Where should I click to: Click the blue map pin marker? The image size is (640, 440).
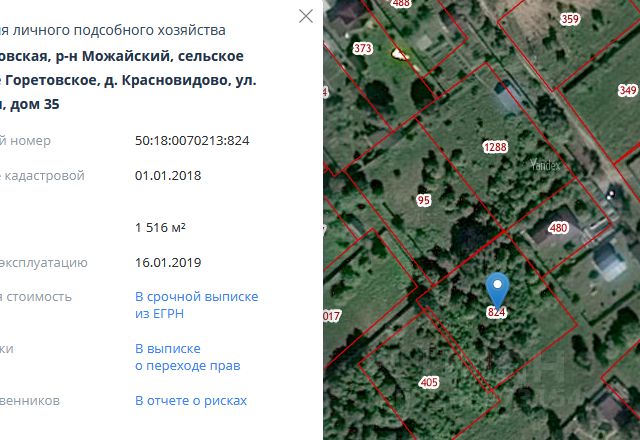497,289
